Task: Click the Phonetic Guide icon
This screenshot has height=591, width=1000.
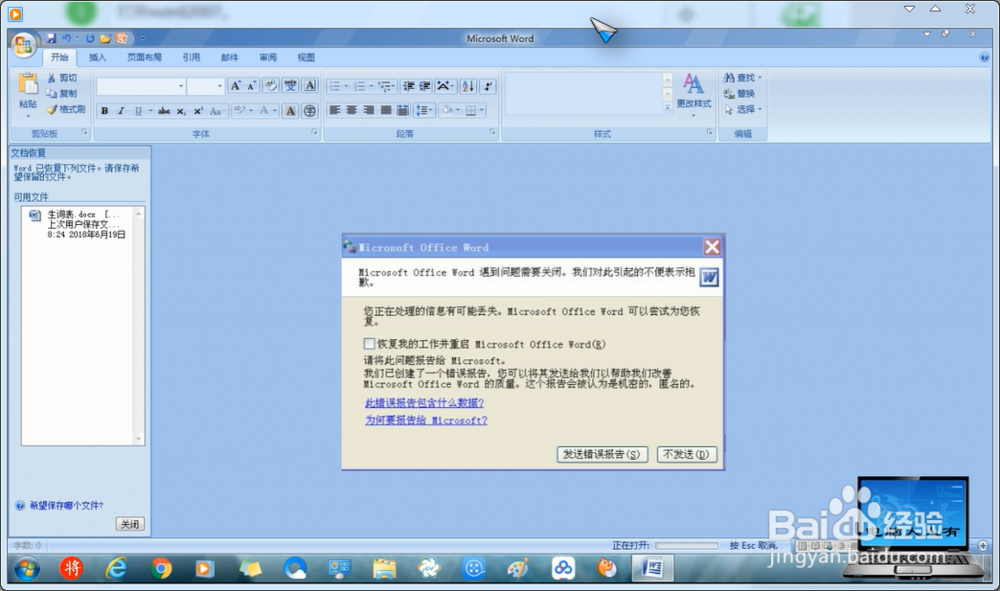Action: point(291,86)
